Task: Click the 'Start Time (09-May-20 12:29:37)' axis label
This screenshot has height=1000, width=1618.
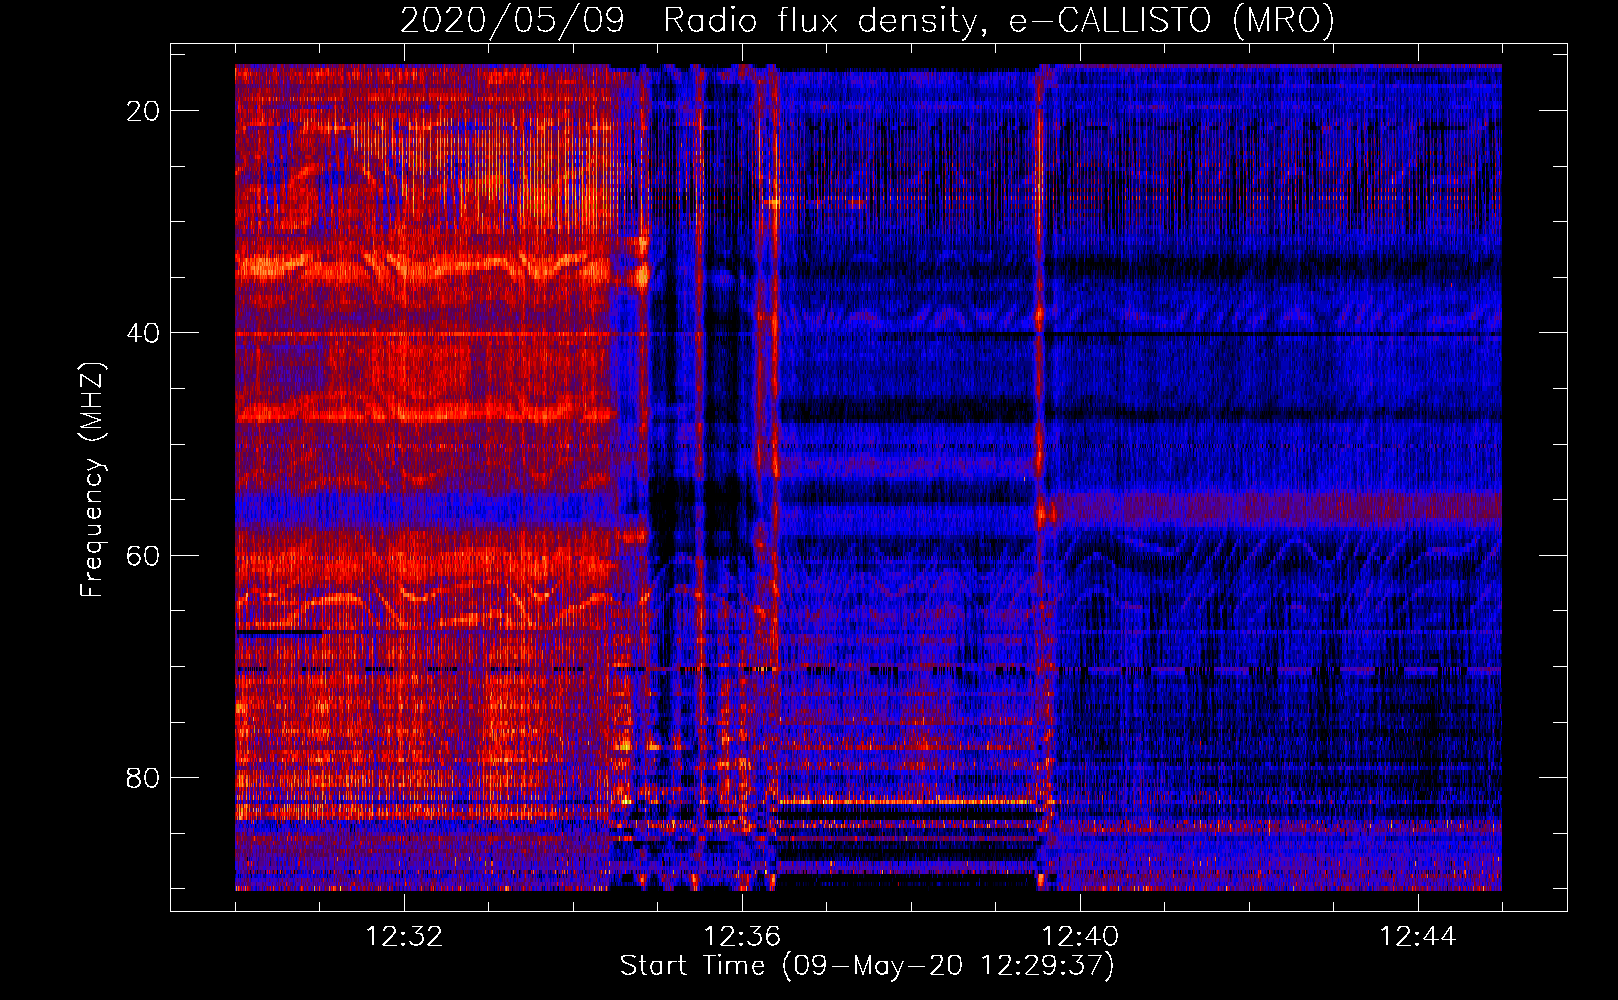Action: (x=867, y=966)
